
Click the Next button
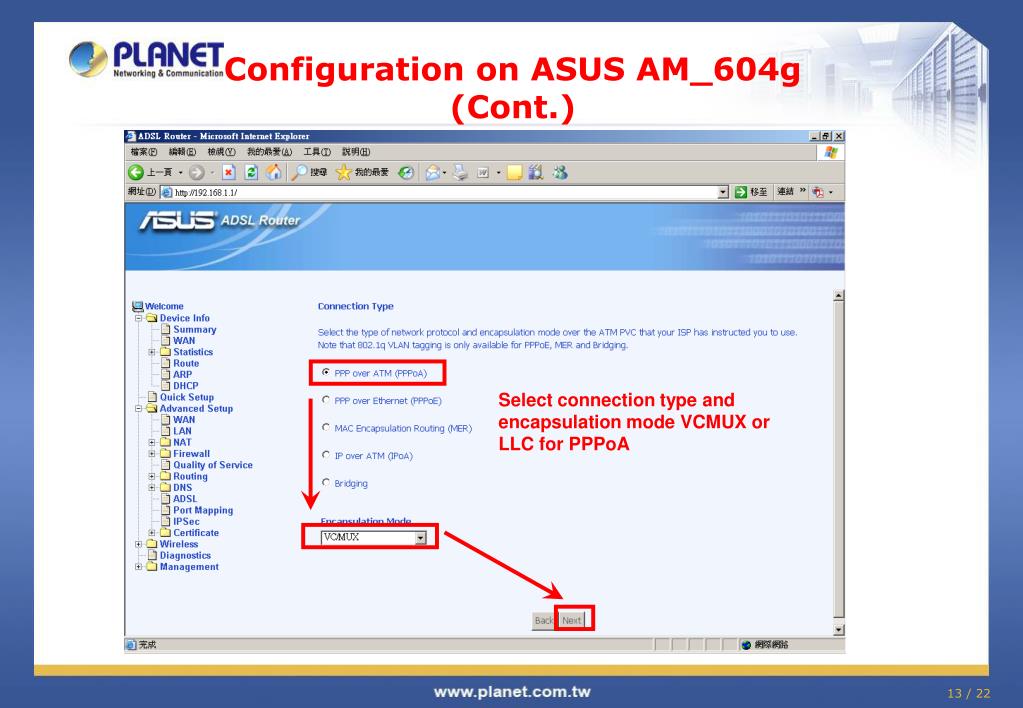point(572,620)
